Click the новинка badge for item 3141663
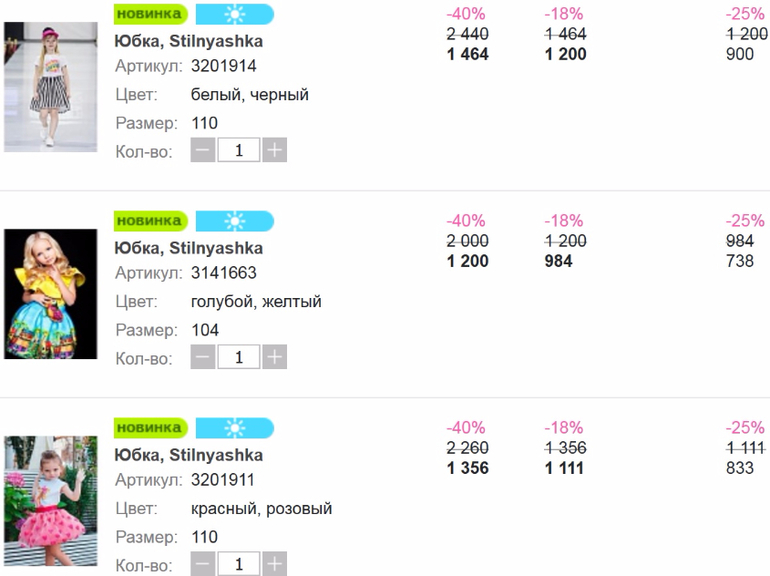The width and height of the screenshot is (770, 576). [150, 221]
